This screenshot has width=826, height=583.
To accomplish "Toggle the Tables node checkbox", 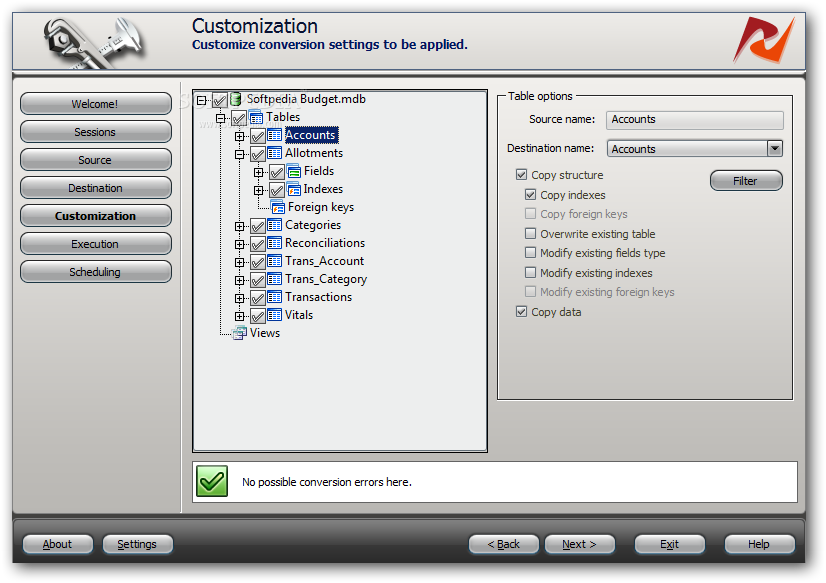I will [239, 118].
